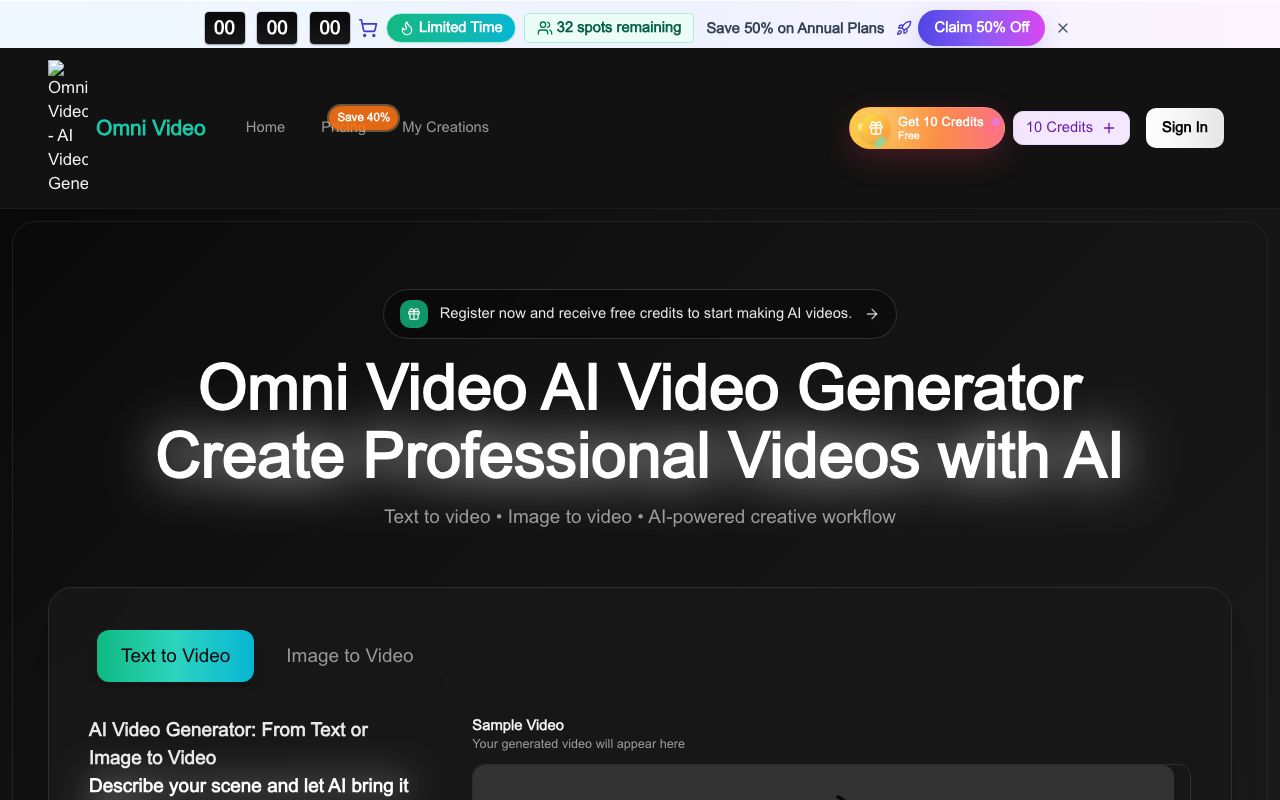The height and width of the screenshot is (800, 1280).
Task: Click the Omni Video logo image
Action: (x=68, y=127)
